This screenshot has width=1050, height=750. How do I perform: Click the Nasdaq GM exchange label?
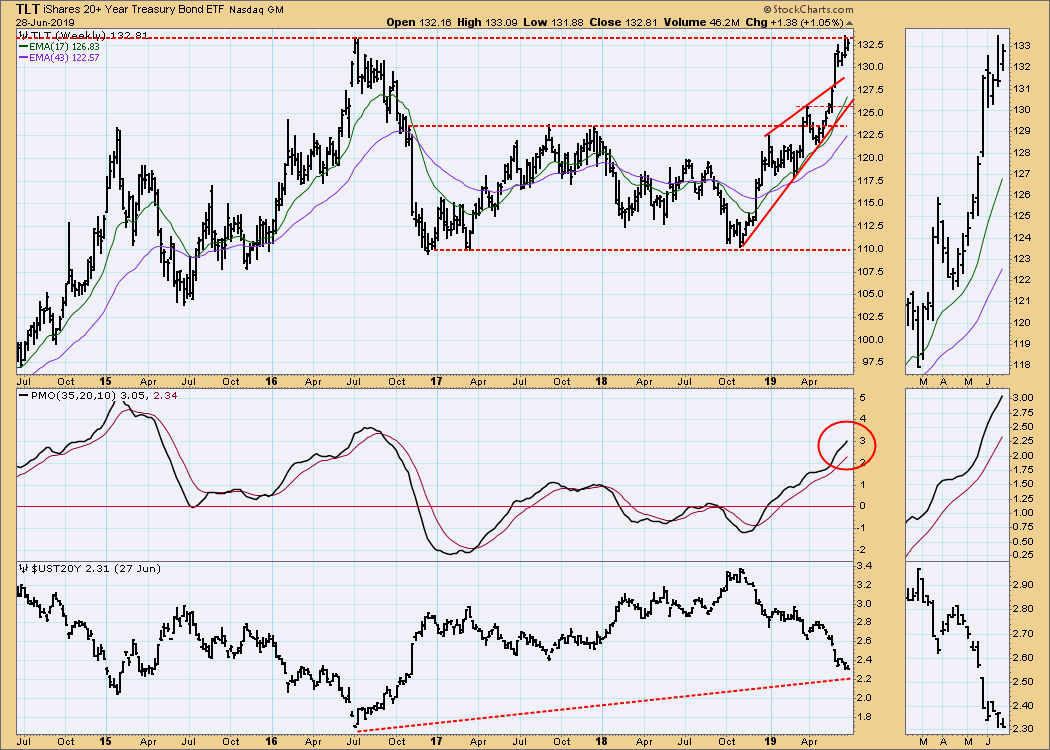pos(256,10)
